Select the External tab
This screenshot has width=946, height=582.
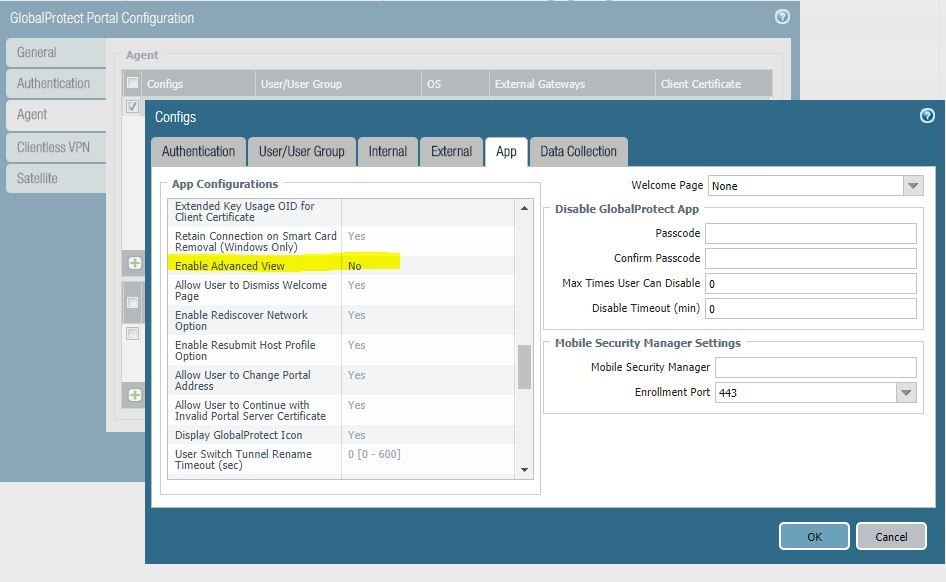[x=451, y=152]
